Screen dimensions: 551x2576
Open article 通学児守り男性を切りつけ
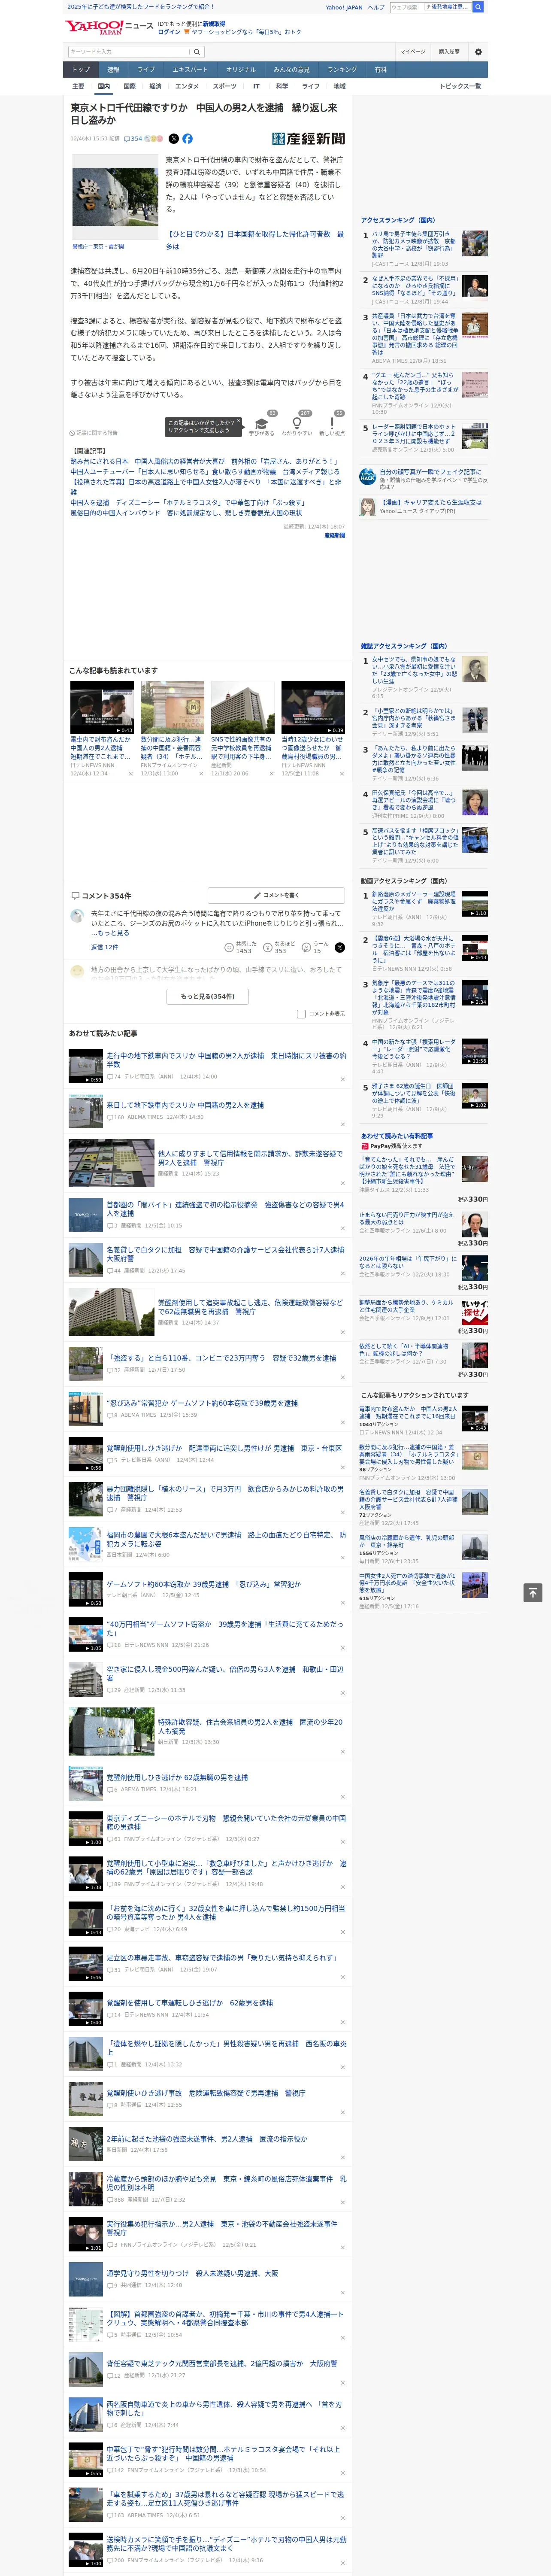(192, 2273)
